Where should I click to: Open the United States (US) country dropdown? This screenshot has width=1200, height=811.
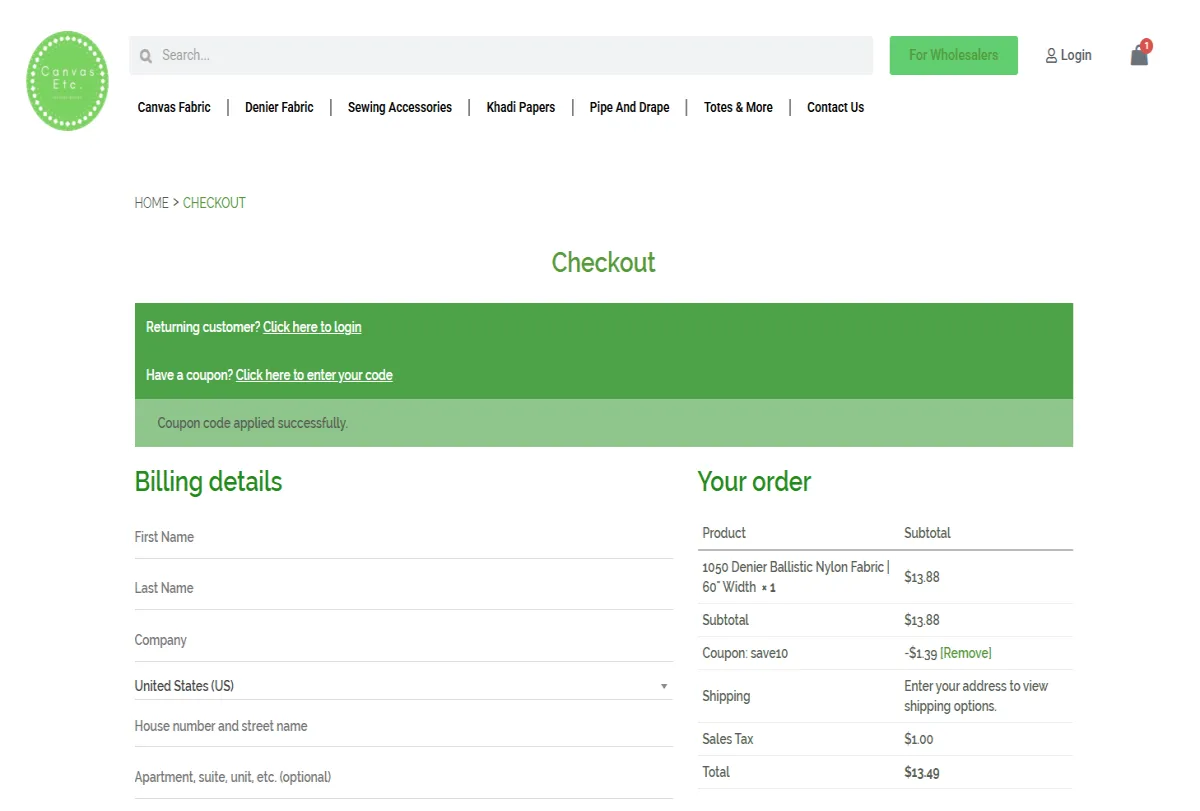400,686
